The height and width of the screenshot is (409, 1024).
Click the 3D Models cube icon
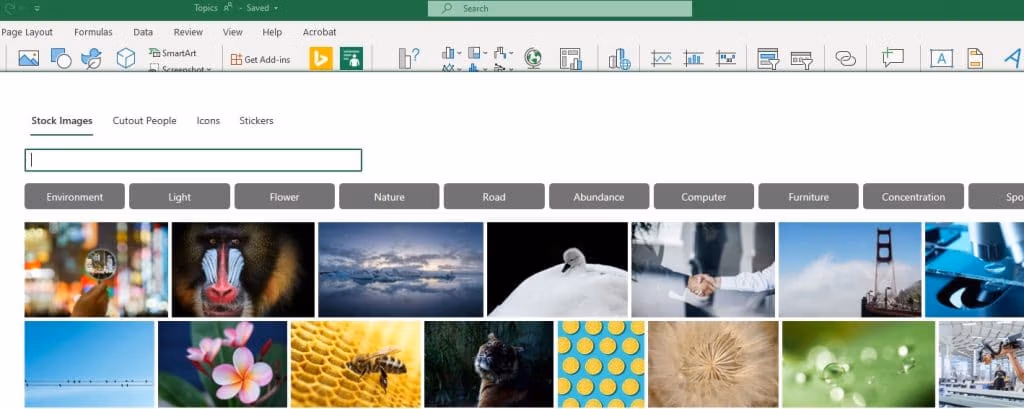click(125, 59)
